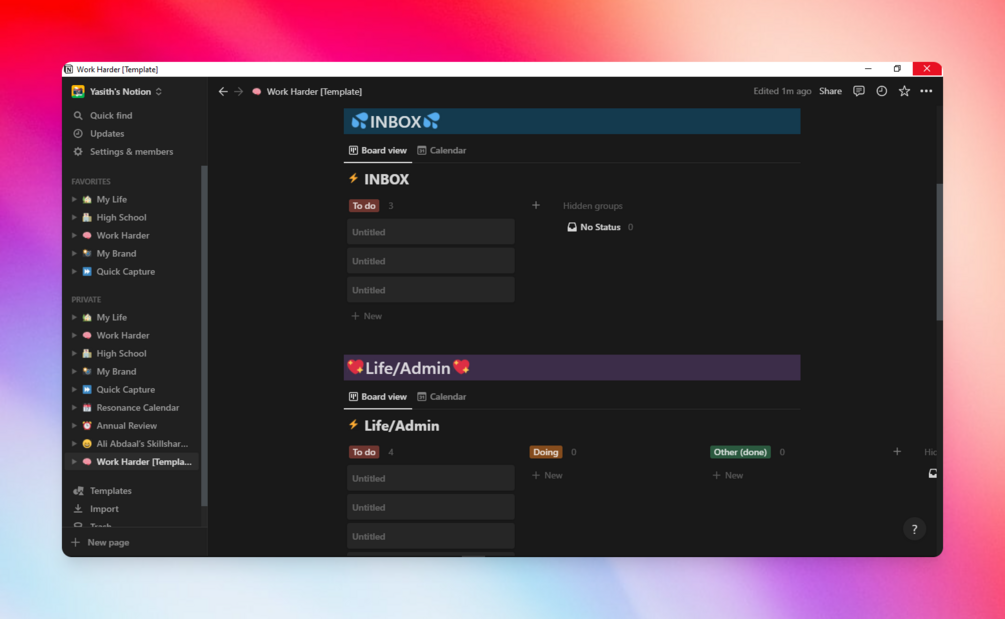Click the help question mark button

915,529
